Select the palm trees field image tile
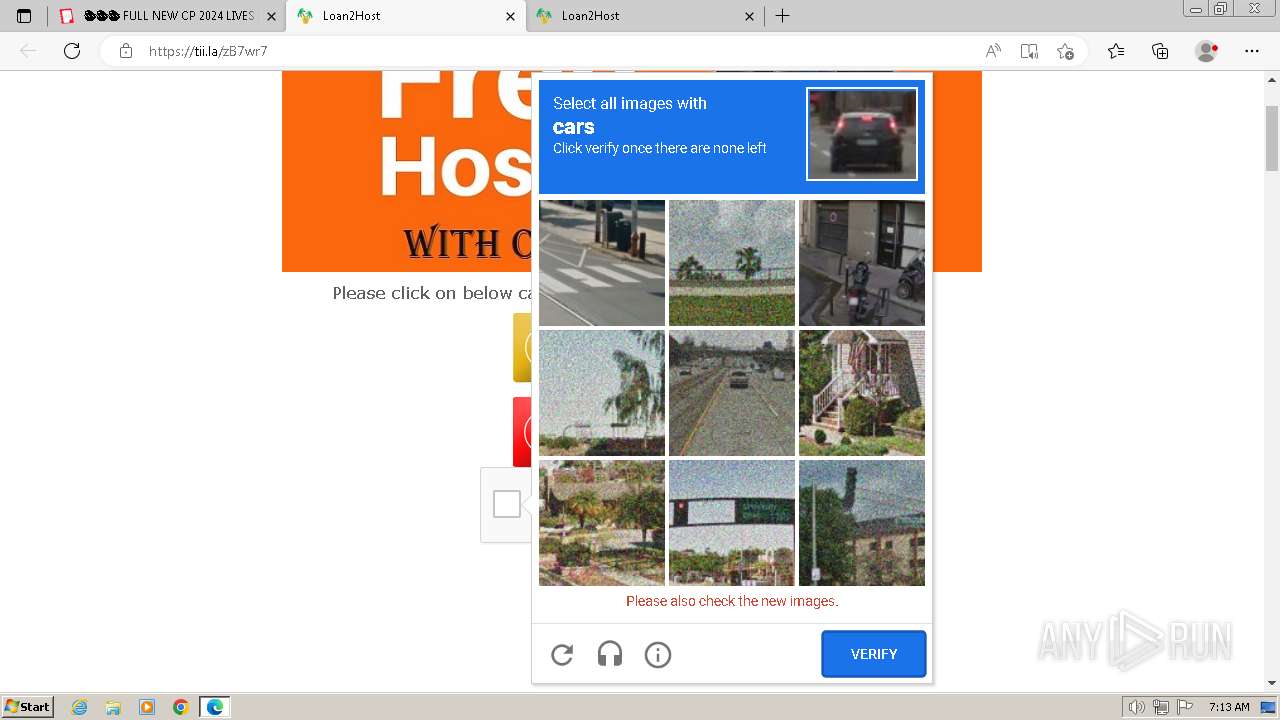This screenshot has height=720, width=1280. pos(732,263)
